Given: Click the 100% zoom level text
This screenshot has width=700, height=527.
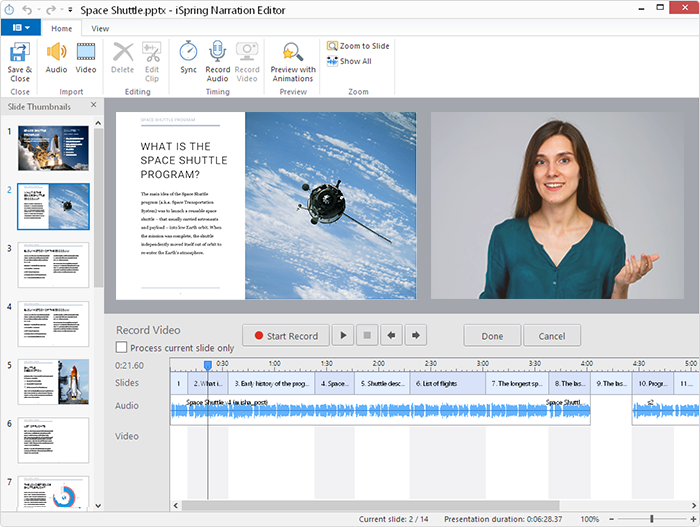Looking at the screenshot, I should click(590, 519).
